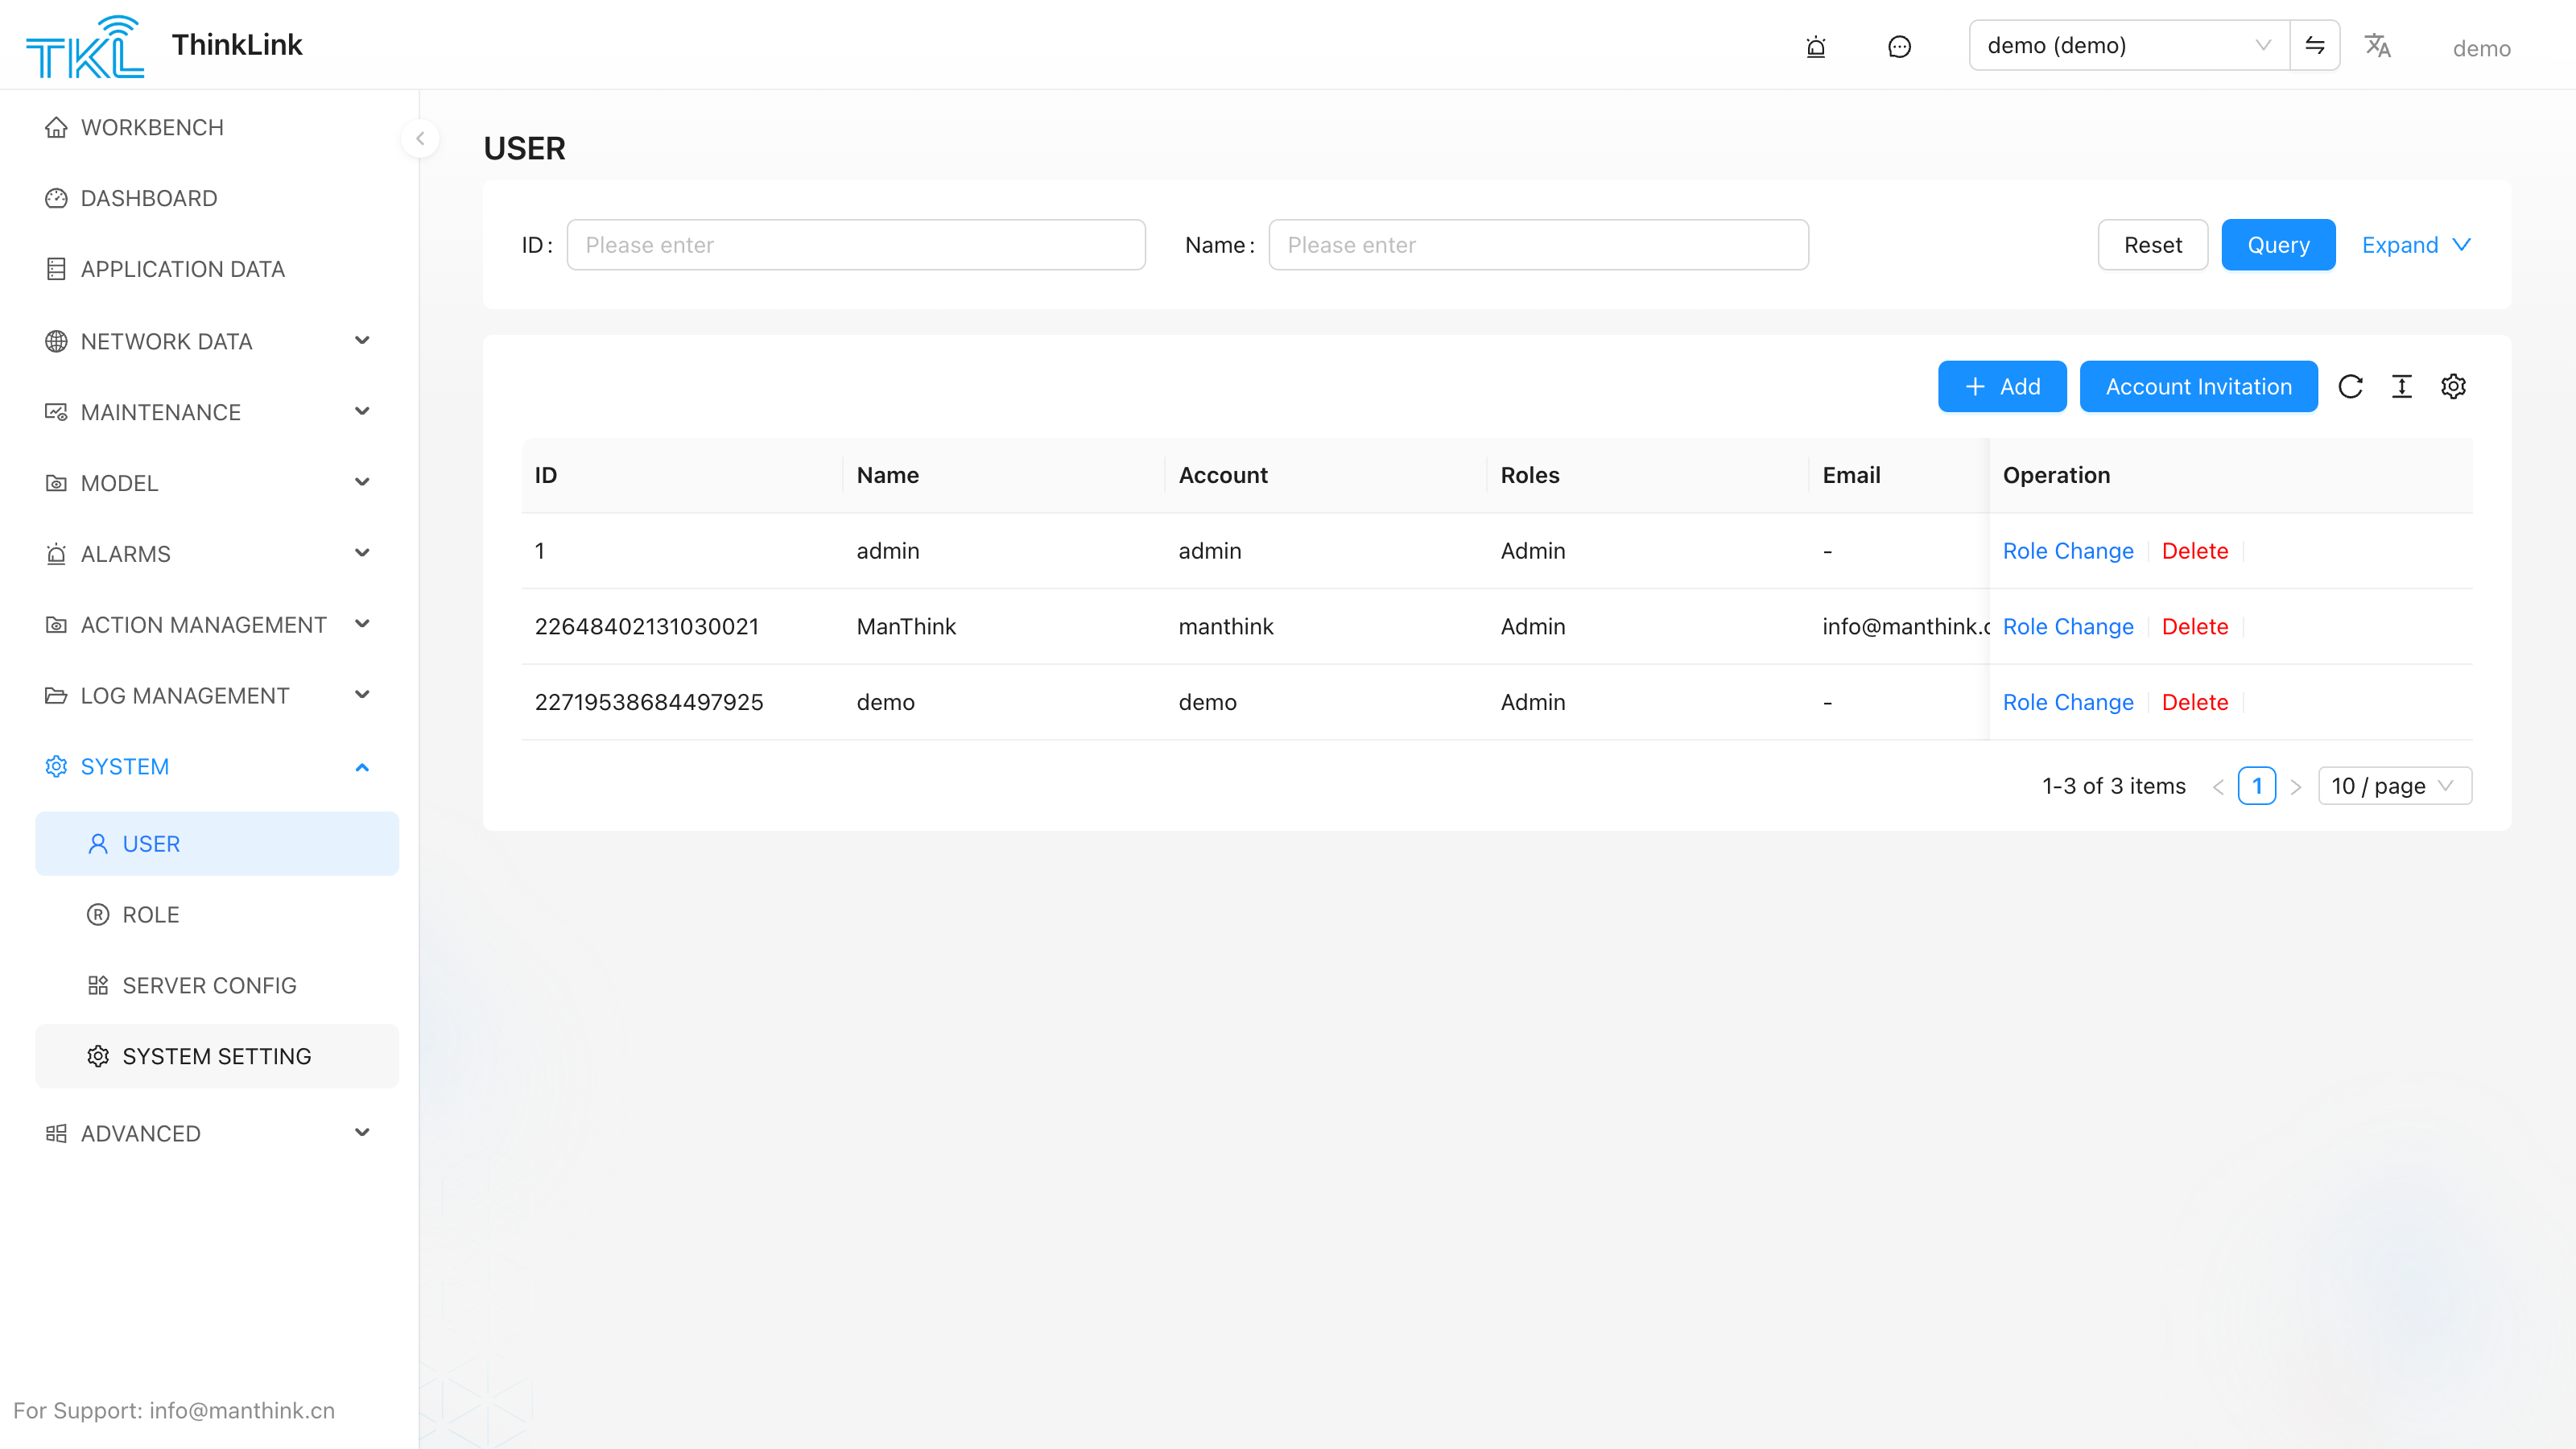Open the SERVER CONFIG submenu item
This screenshot has height=1449, width=2576.
[217, 985]
